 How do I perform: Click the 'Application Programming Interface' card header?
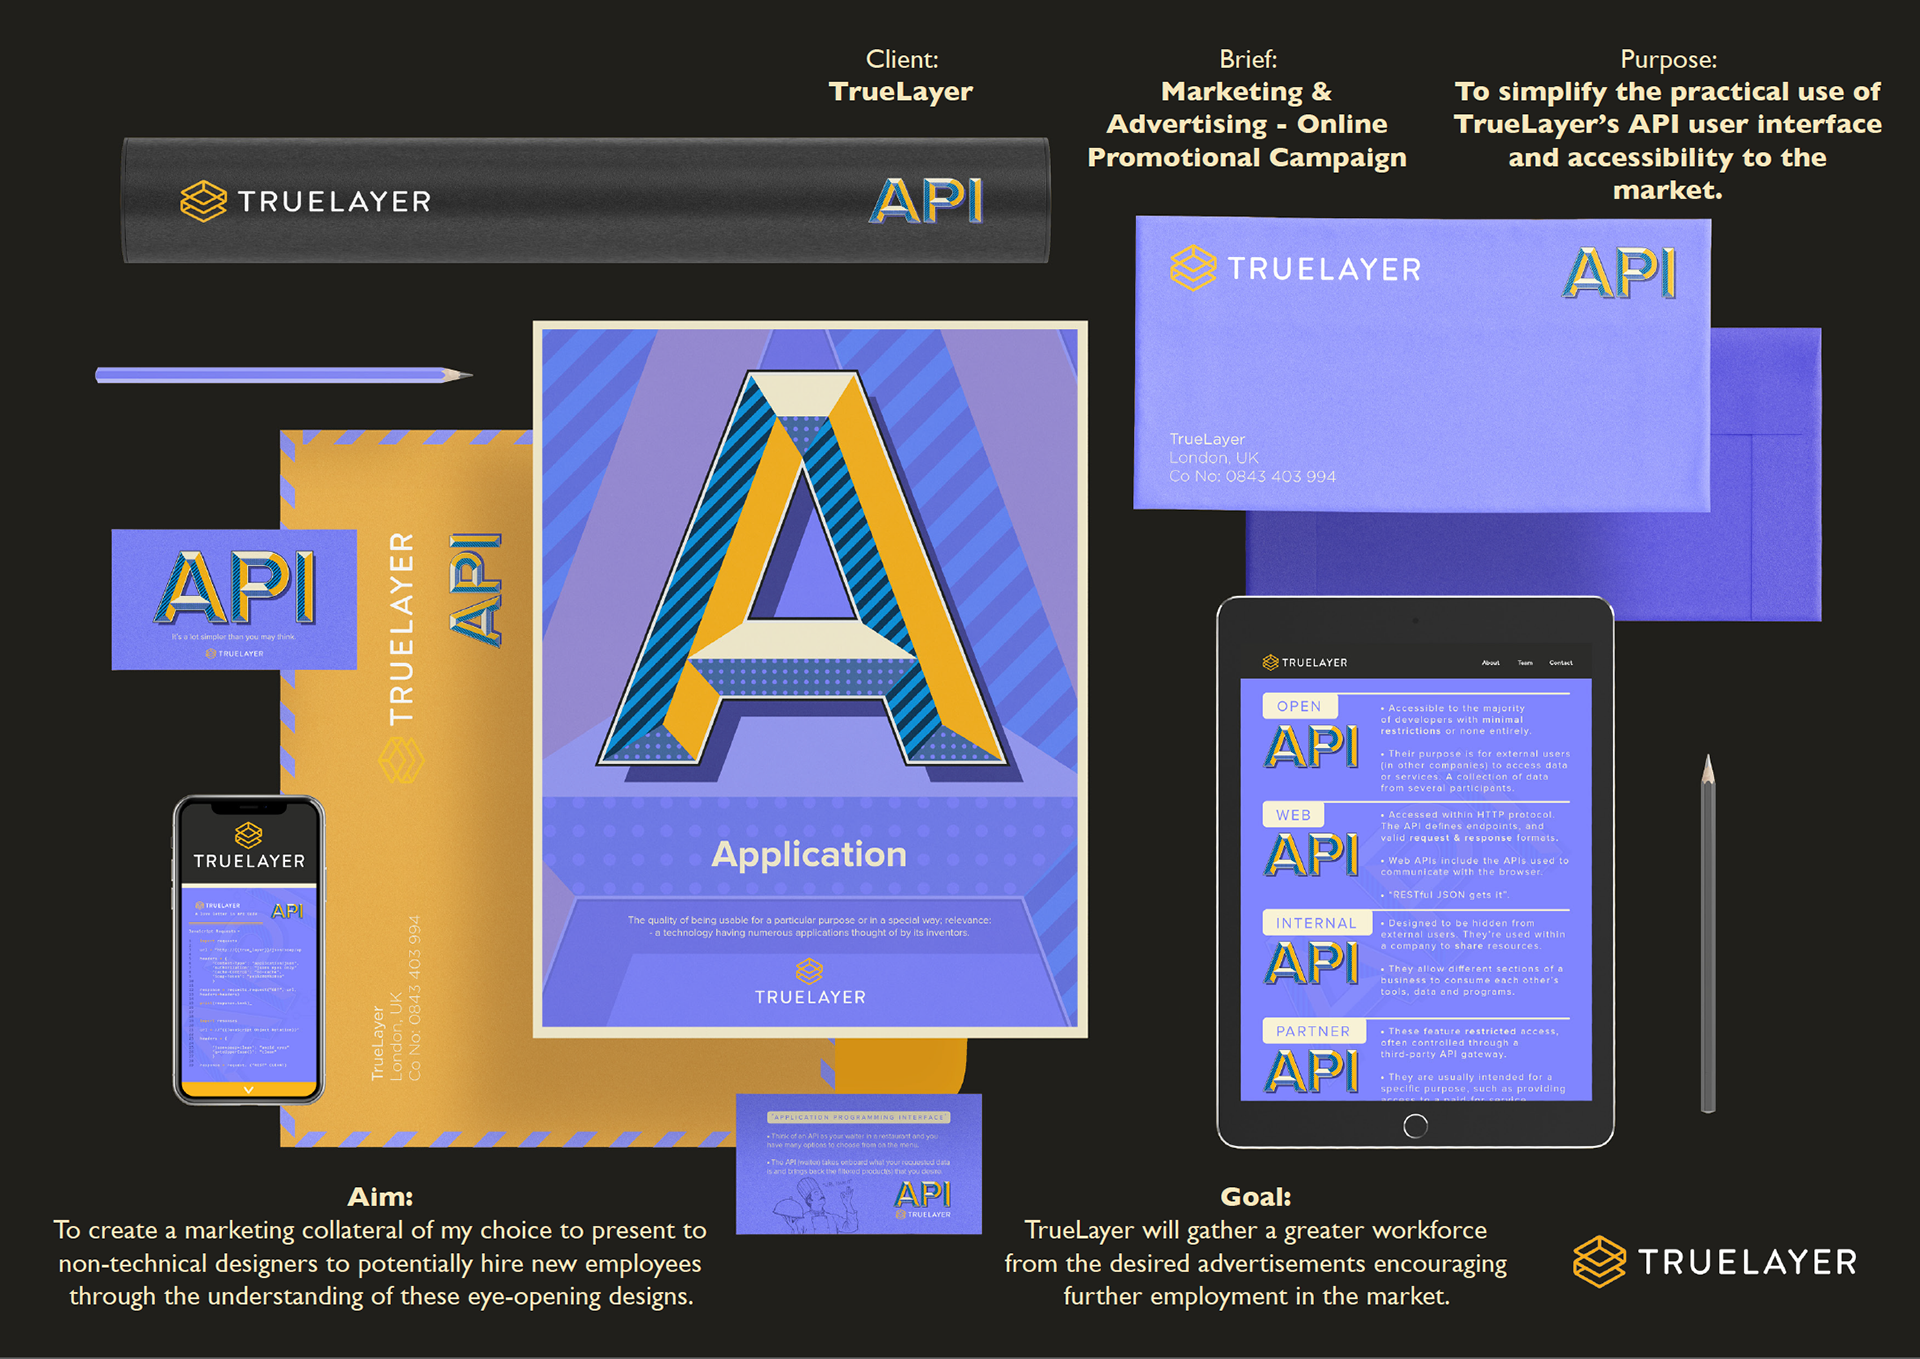click(859, 1117)
